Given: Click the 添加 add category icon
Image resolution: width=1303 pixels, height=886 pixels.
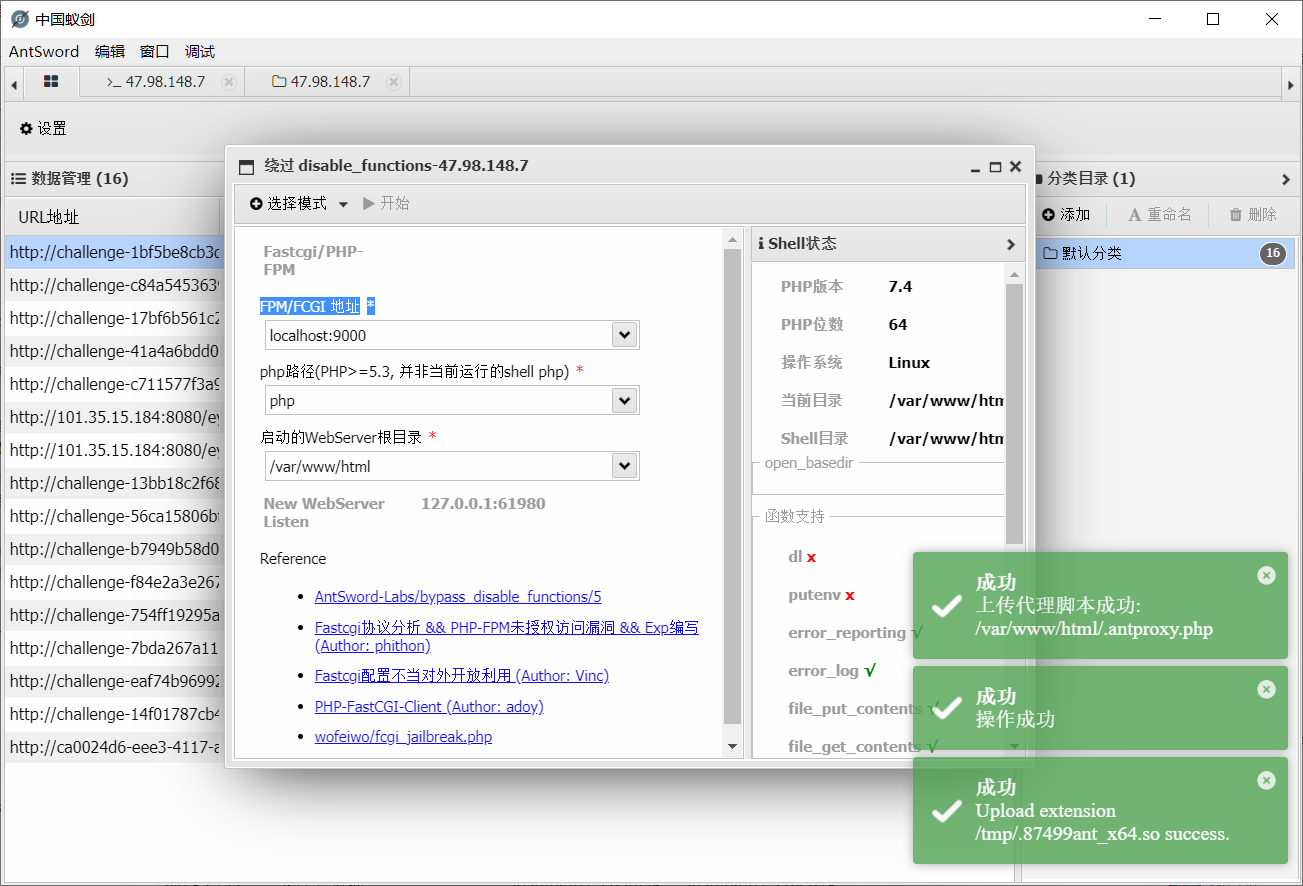Looking at the screenshot, I should point(1048,214).
